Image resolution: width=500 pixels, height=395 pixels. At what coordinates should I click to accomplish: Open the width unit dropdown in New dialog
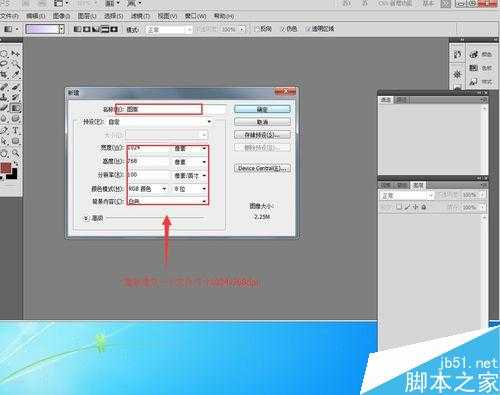(x=190, y=149)
